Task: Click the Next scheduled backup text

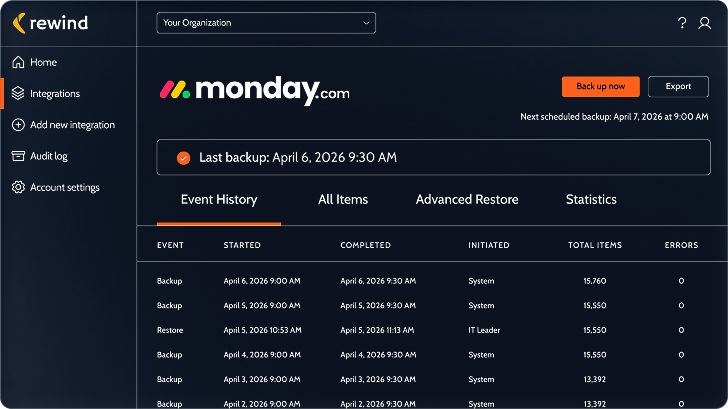Action: point(614,117)
